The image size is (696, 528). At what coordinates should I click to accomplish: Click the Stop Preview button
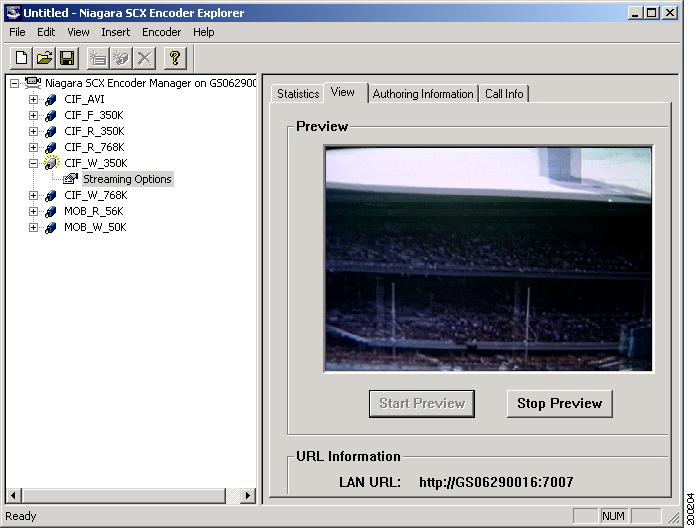click(x=559, y=403)
